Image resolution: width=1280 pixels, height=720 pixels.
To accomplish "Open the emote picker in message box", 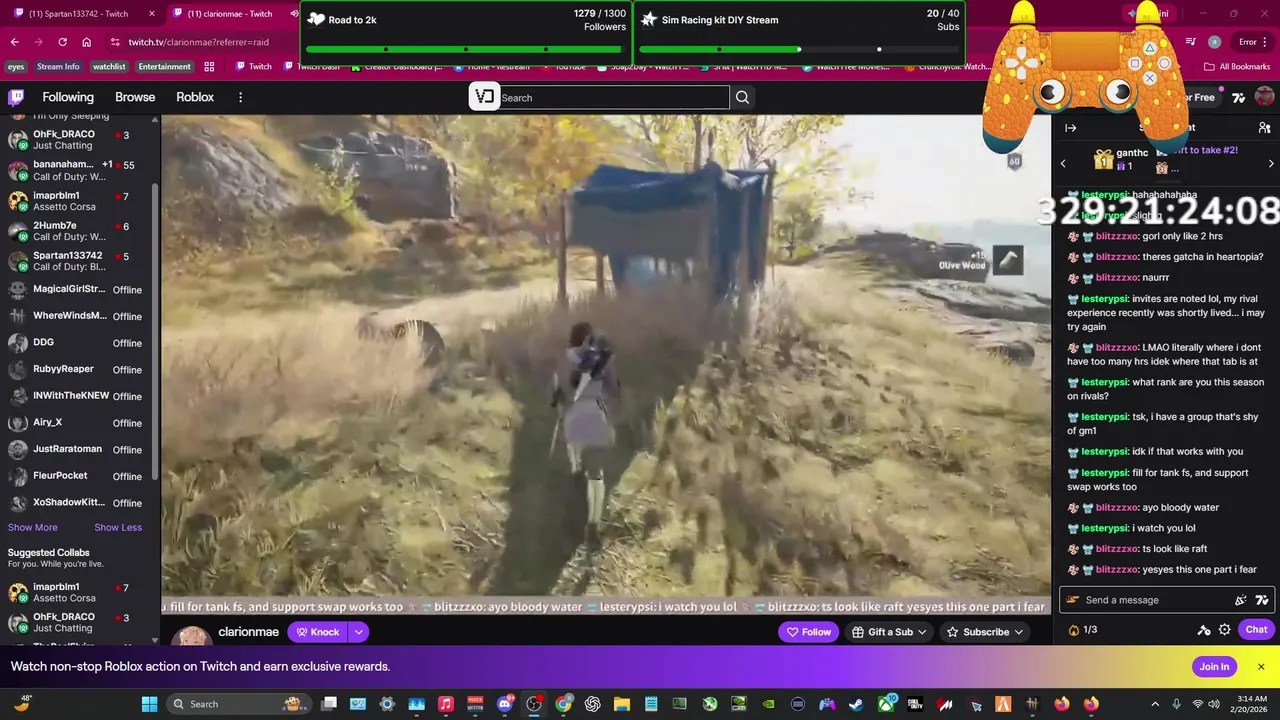I will [x=1241, y=600].
